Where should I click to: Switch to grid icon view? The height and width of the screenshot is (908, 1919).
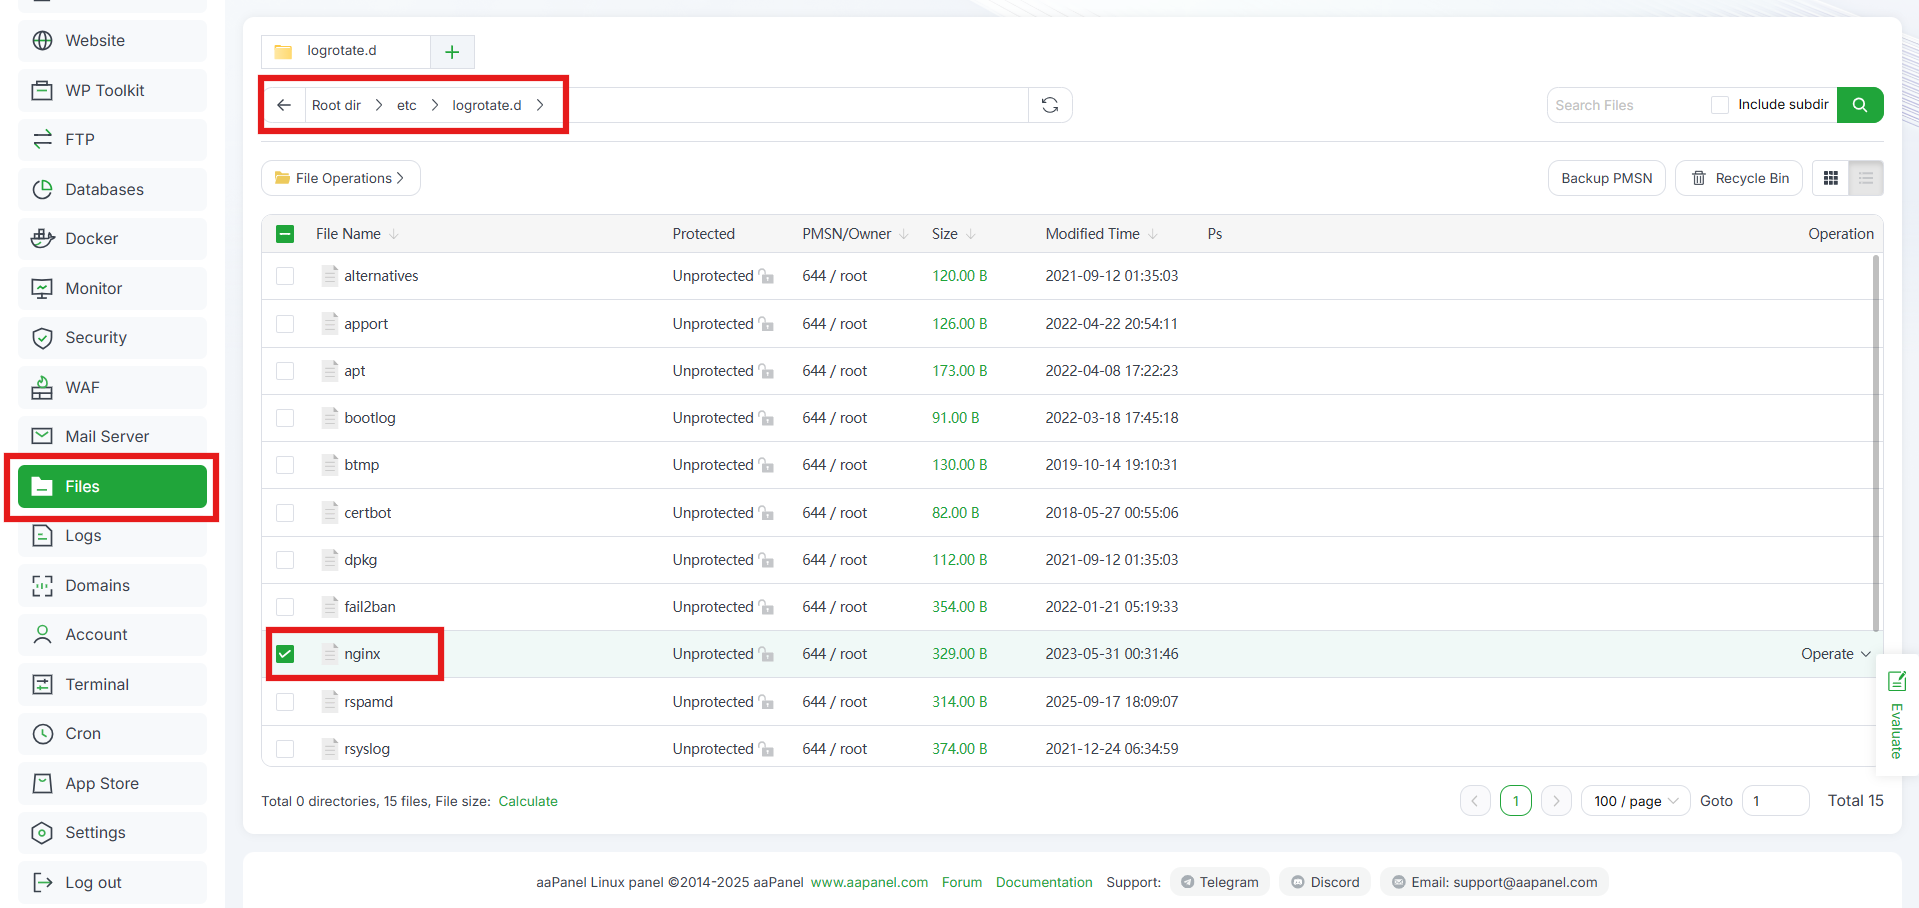pos(1831,178)
